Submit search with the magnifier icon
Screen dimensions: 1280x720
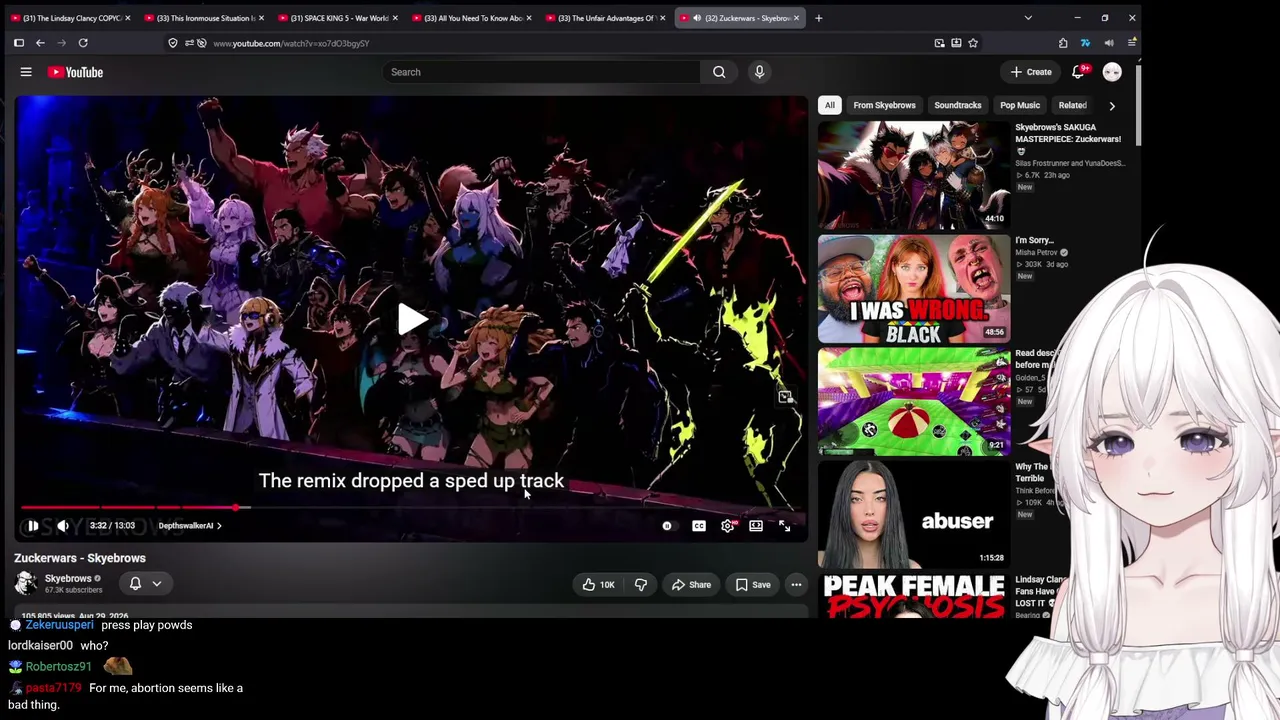(x=719, y=72)
